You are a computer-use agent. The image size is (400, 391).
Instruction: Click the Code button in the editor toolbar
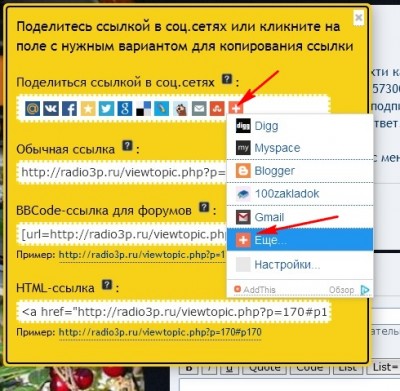coord(310,368)
